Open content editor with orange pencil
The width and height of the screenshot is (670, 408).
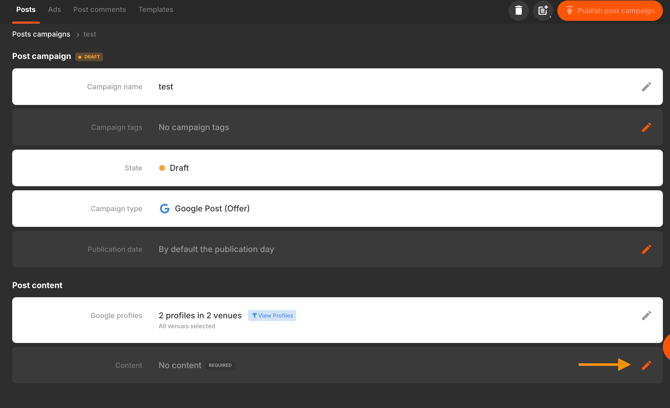tap(646, 365)
